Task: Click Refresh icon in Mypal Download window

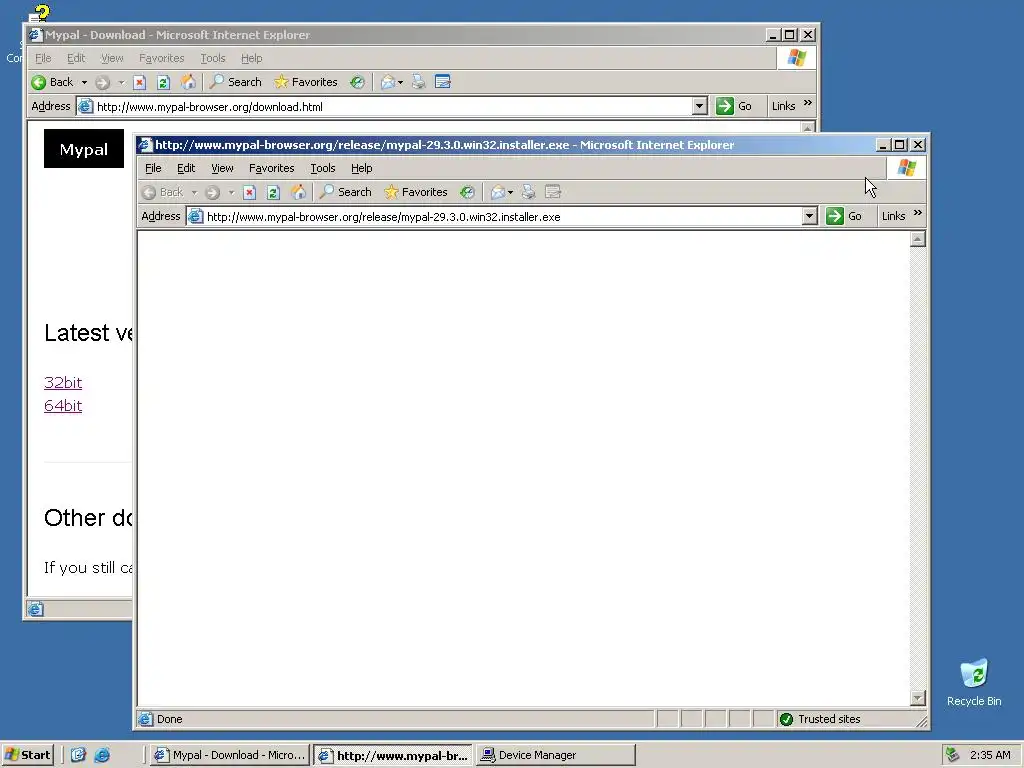Action: (163, 82)
